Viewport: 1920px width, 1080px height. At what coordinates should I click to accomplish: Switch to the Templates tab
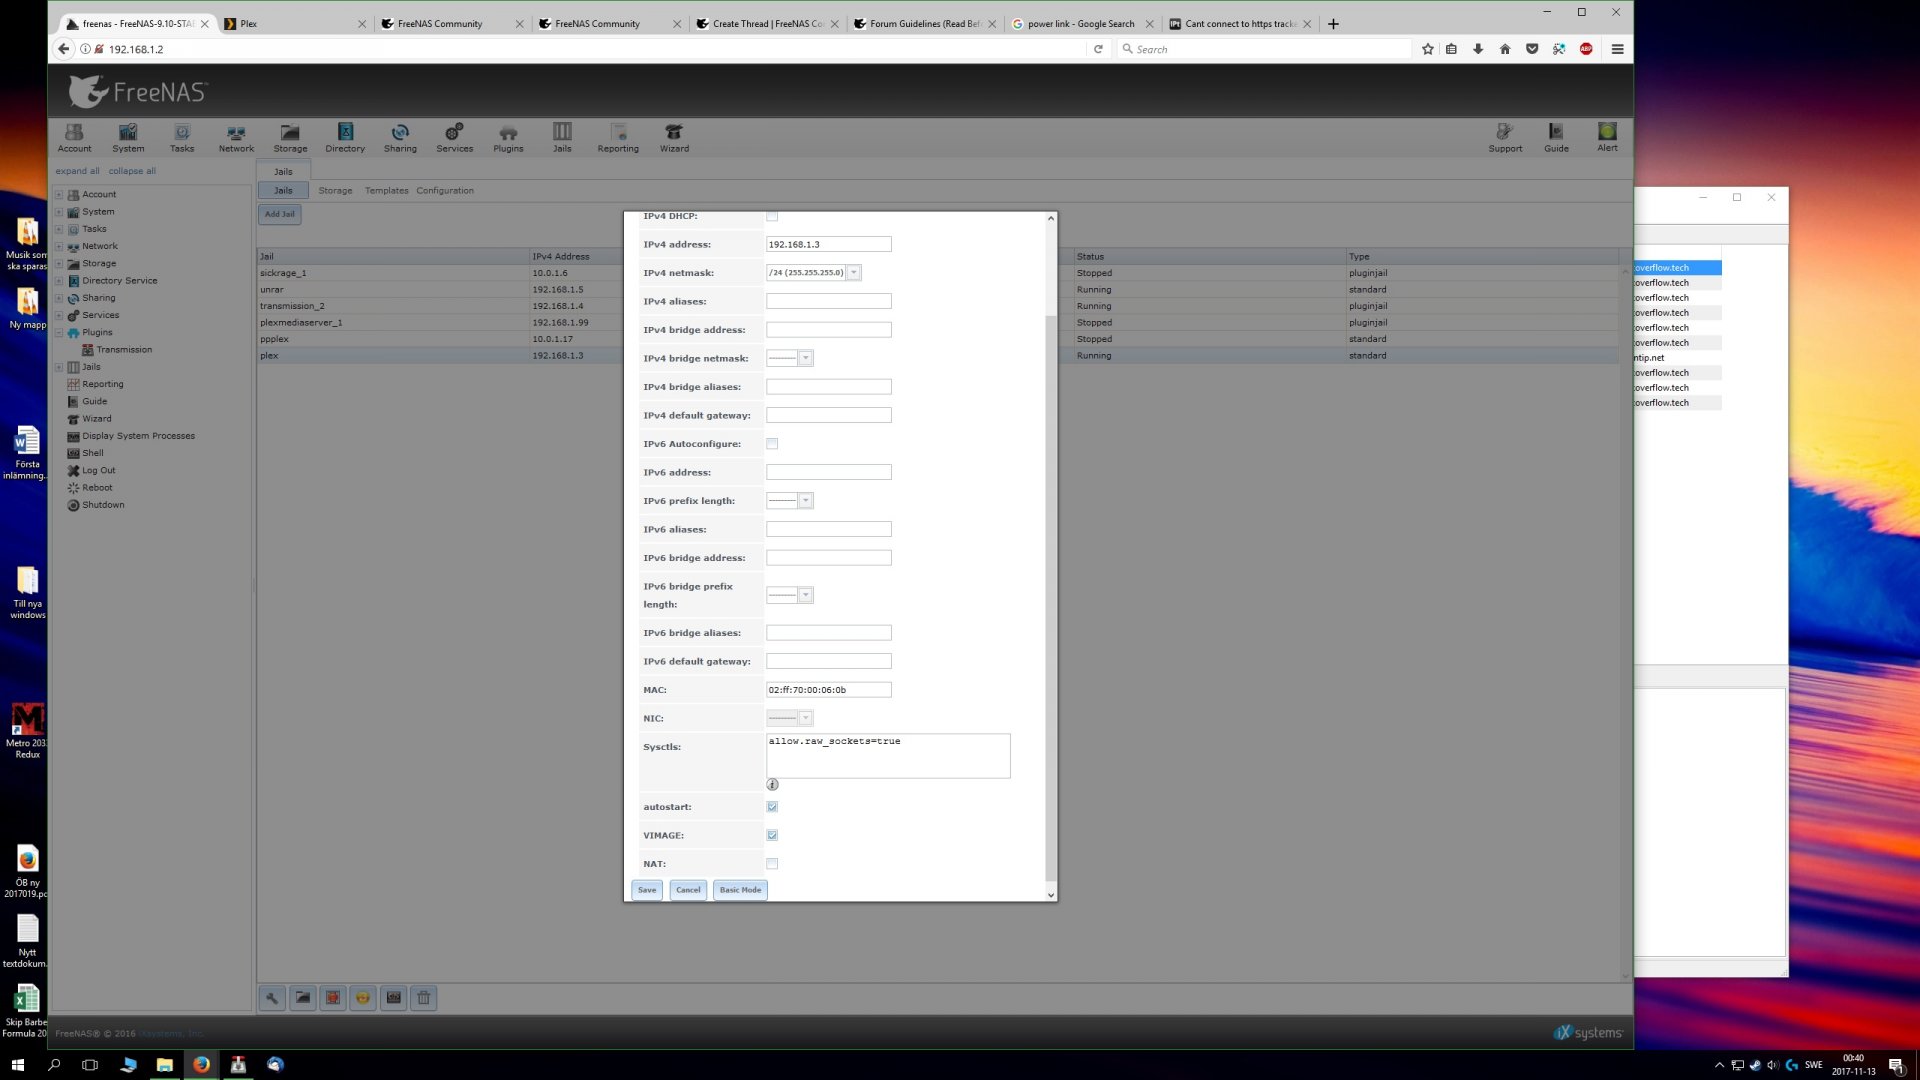[386, 191]
